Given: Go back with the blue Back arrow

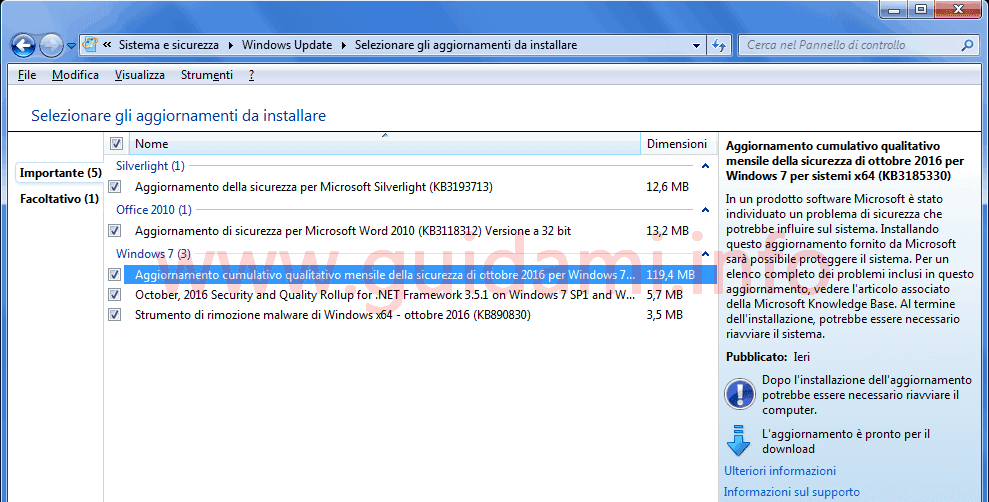Looking at the screenshot, I should (23, 45).
